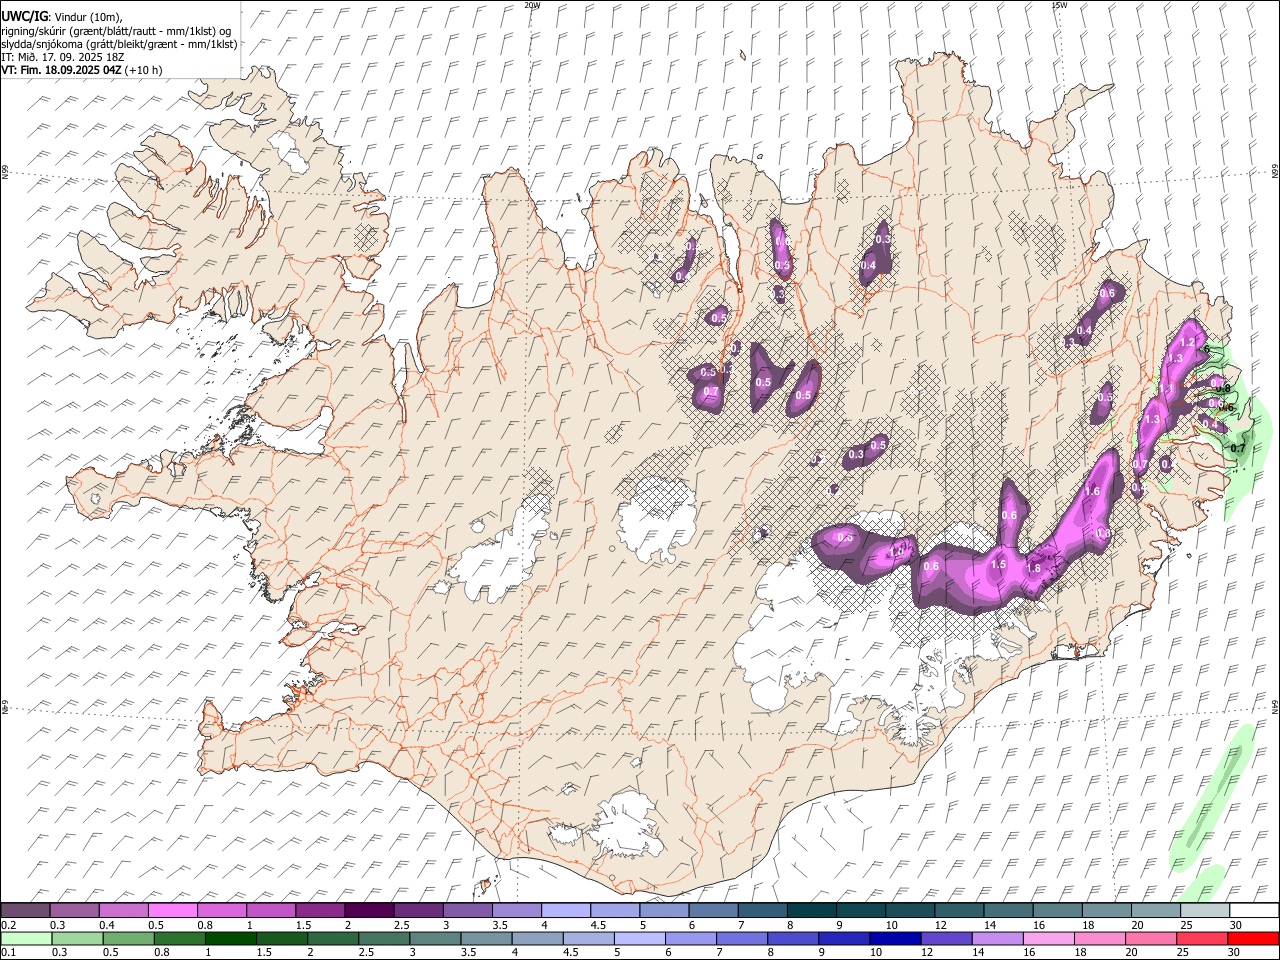
Task: Click the 20W longitude label at the top
Action: pyautogui.click(x=532, y=5)
